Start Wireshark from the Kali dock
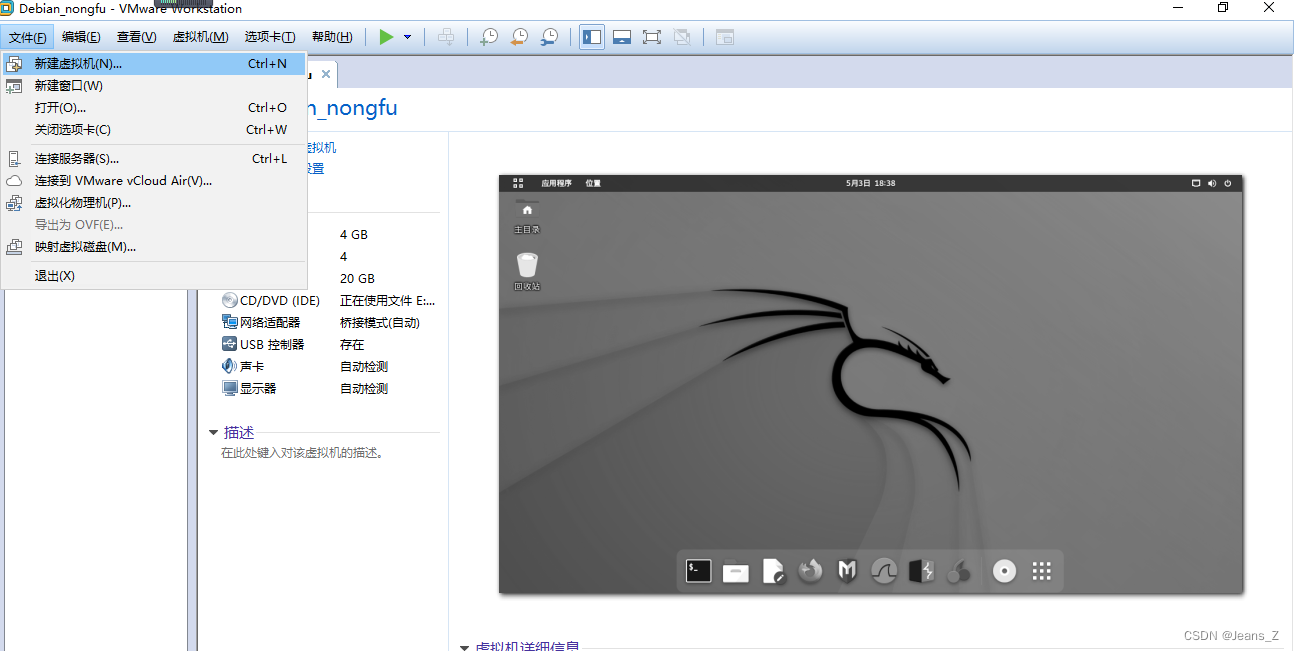This screenshot has width=1294, height=651. 883,571
